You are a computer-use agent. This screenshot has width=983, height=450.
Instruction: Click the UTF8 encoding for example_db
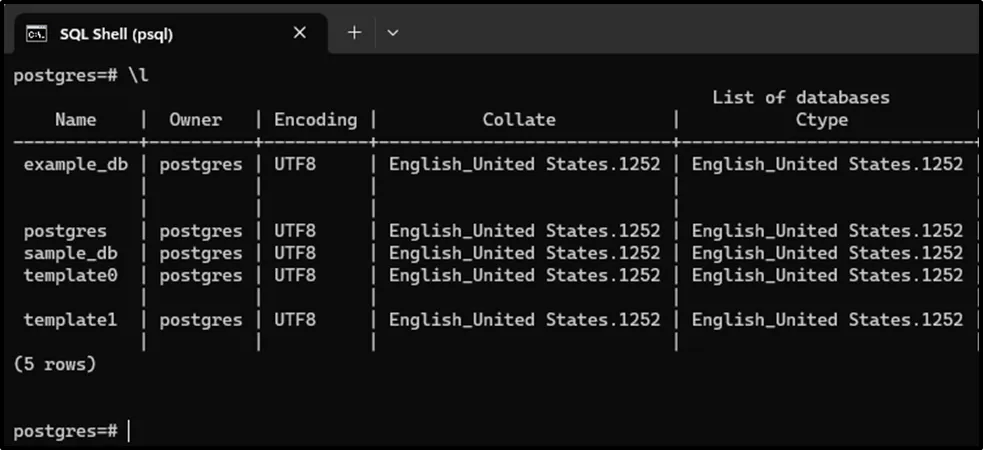click(295, 164)
